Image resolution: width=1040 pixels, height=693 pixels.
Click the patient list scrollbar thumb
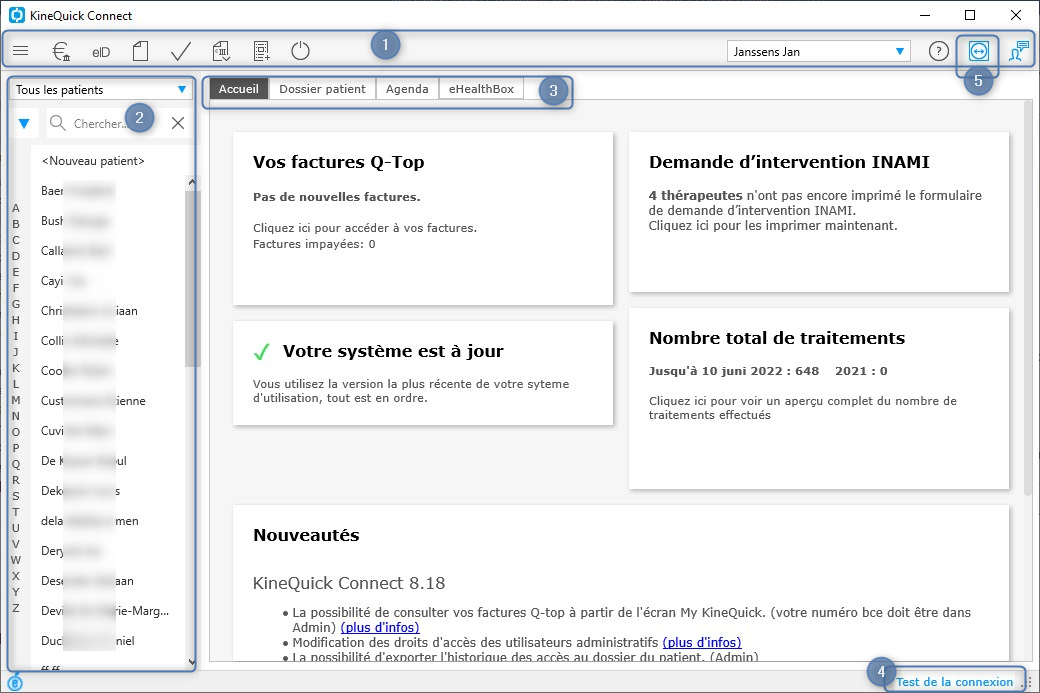[192, 279]
